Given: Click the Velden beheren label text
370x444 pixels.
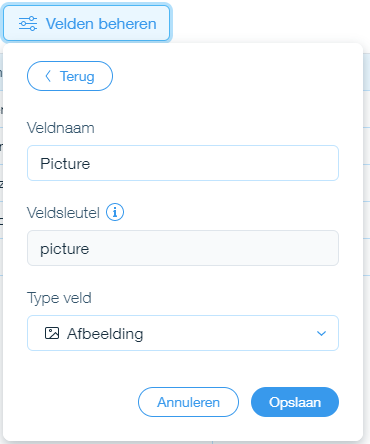Looking at the screenshot, I should point(101,24).
